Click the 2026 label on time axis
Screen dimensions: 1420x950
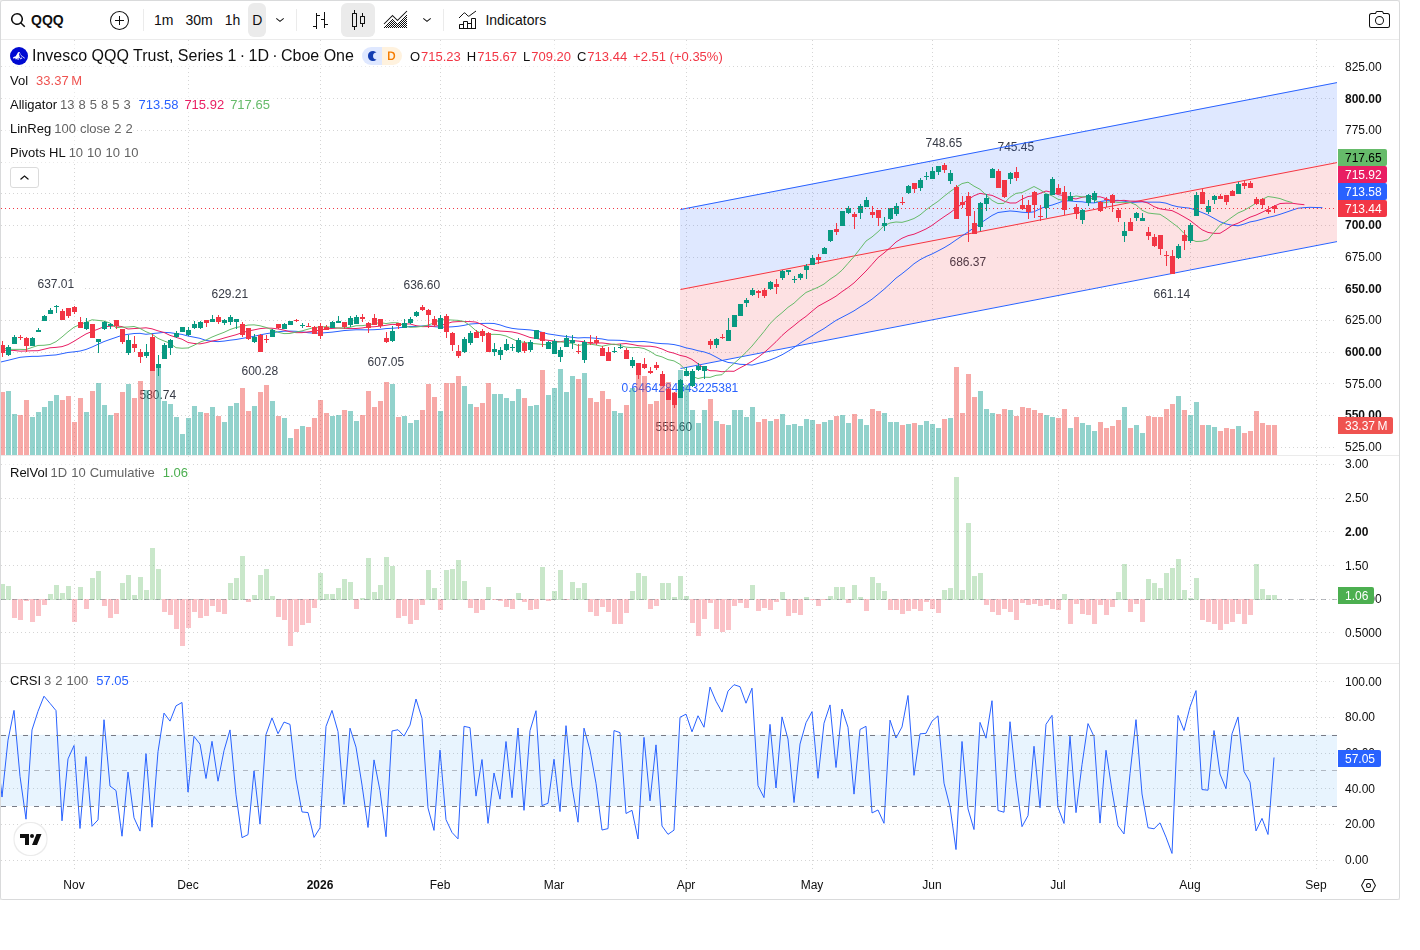coord(320,885)
